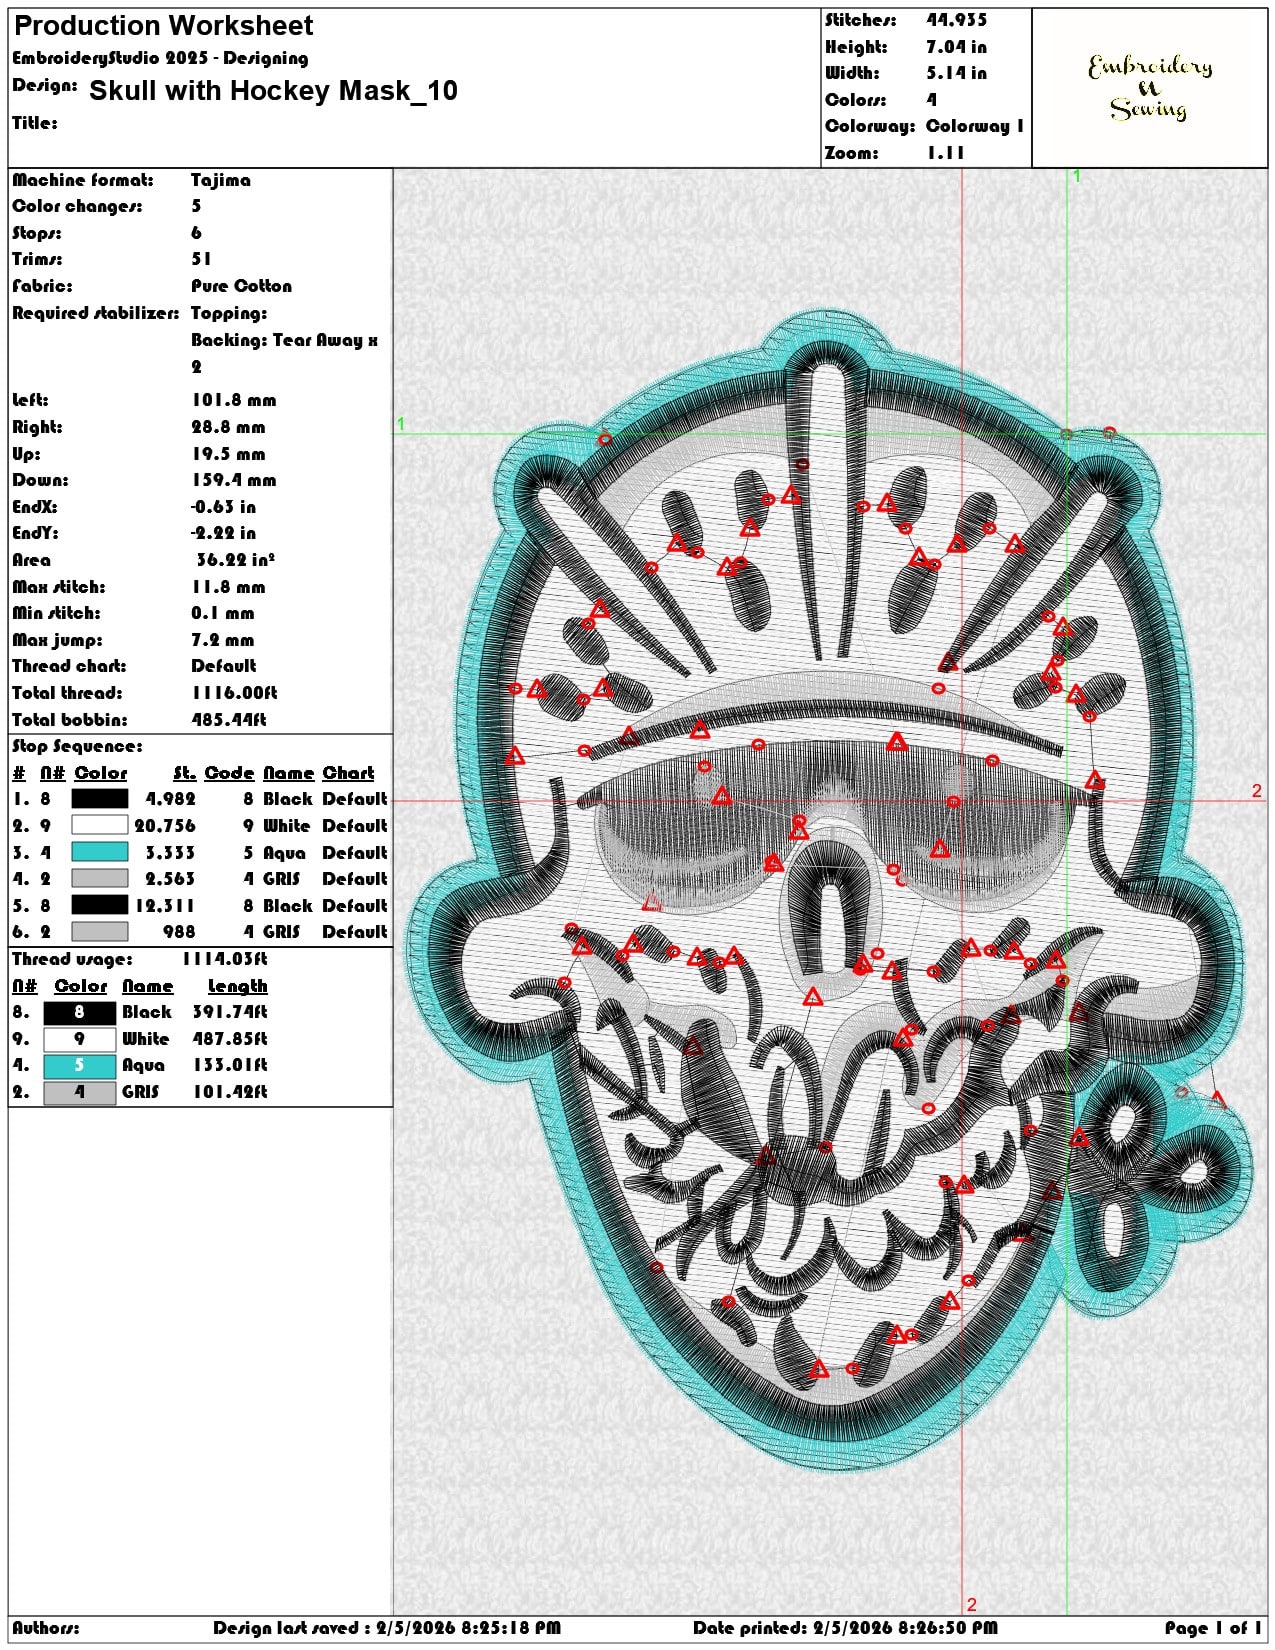Click the 'Stop Sequence:' heading
Image resolution: width=1275 pixels, height=1650 pixels.
(77, 746)
